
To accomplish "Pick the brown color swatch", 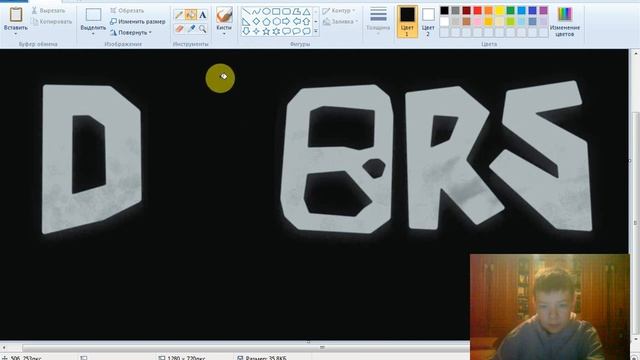I will click(x=467, y=21).
